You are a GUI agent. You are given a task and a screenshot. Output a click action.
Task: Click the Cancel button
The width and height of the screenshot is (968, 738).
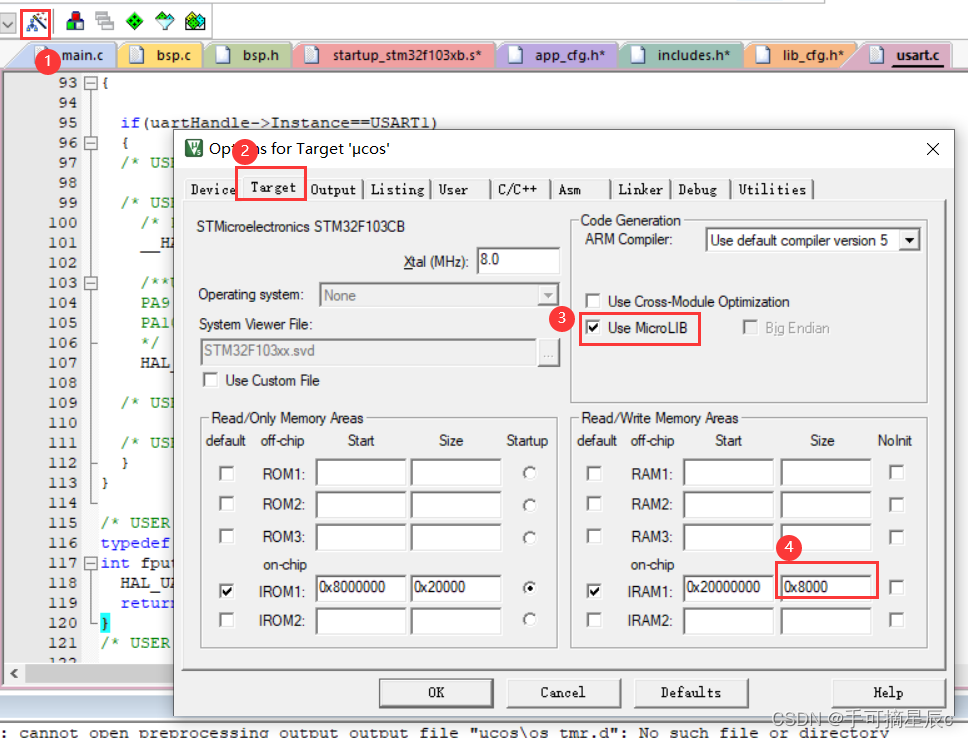563,693
